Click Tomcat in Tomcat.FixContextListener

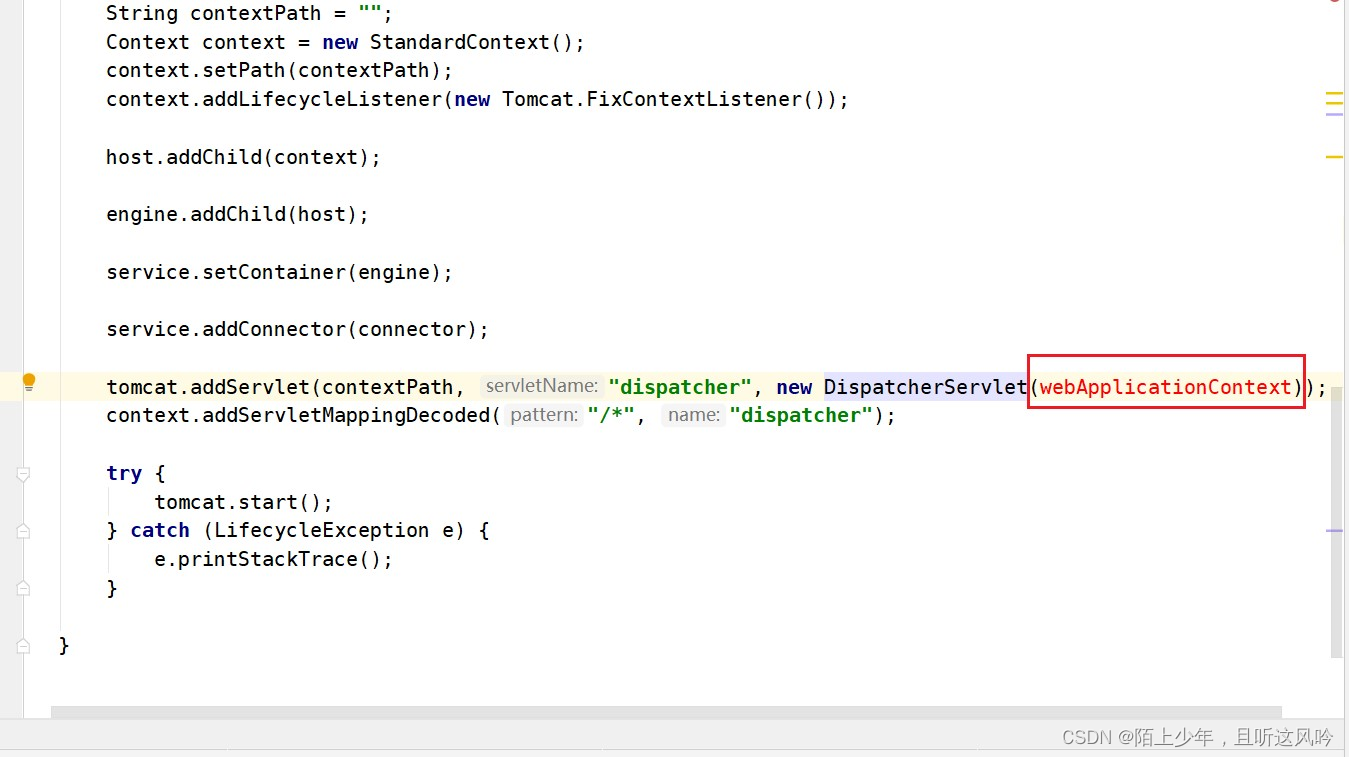[538, 100]
